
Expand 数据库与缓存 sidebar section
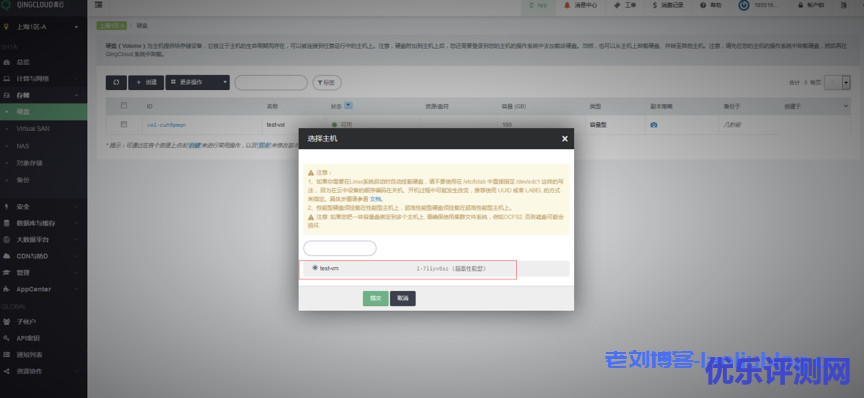(x=44, y=223)
